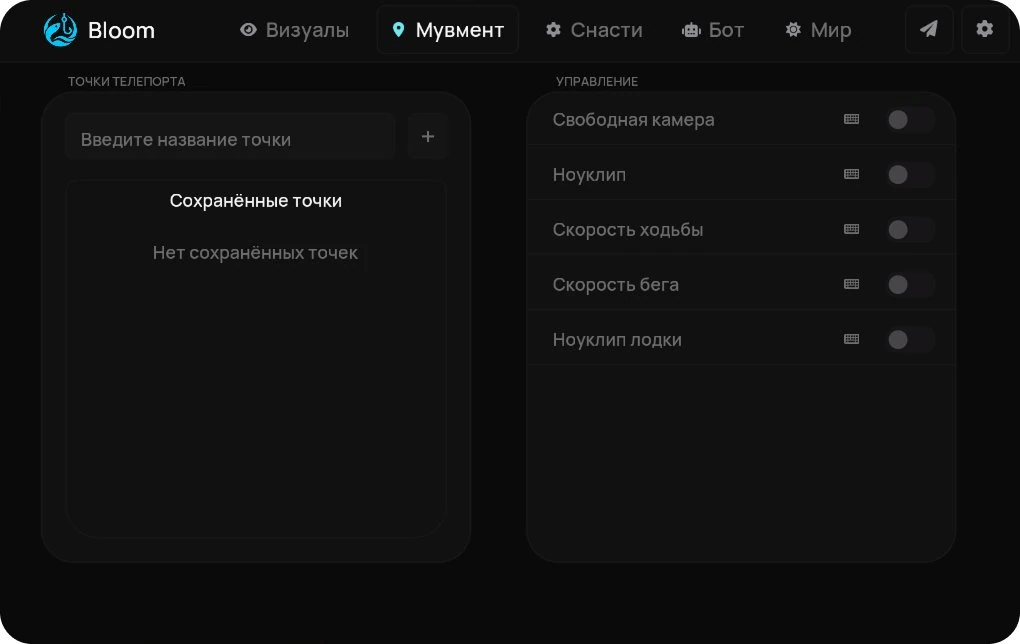Viewport: 1020px width, 644px height.
Task: Set keybind for Свободная камера
Action: pos(852,119)
